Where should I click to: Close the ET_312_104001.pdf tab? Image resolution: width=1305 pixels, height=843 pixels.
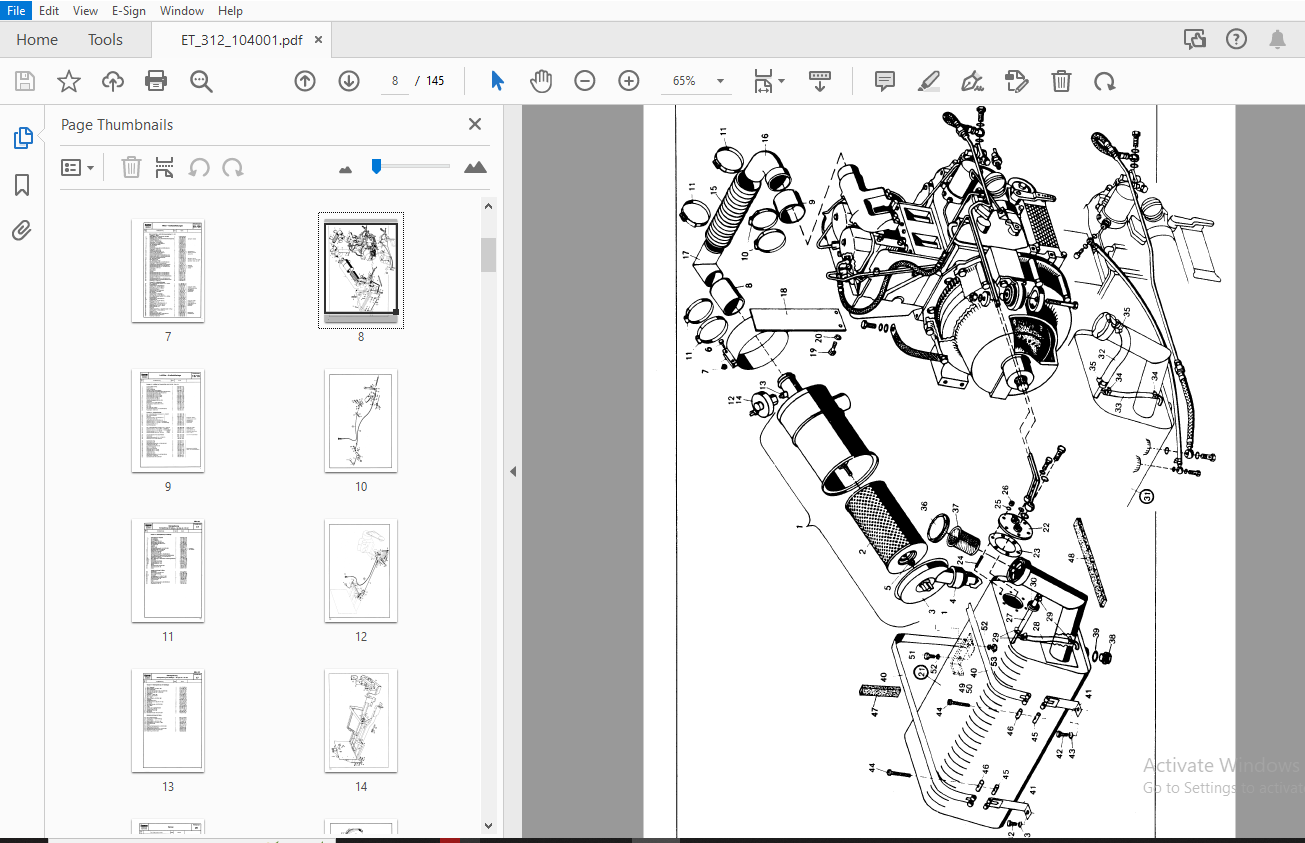point(319,40)
